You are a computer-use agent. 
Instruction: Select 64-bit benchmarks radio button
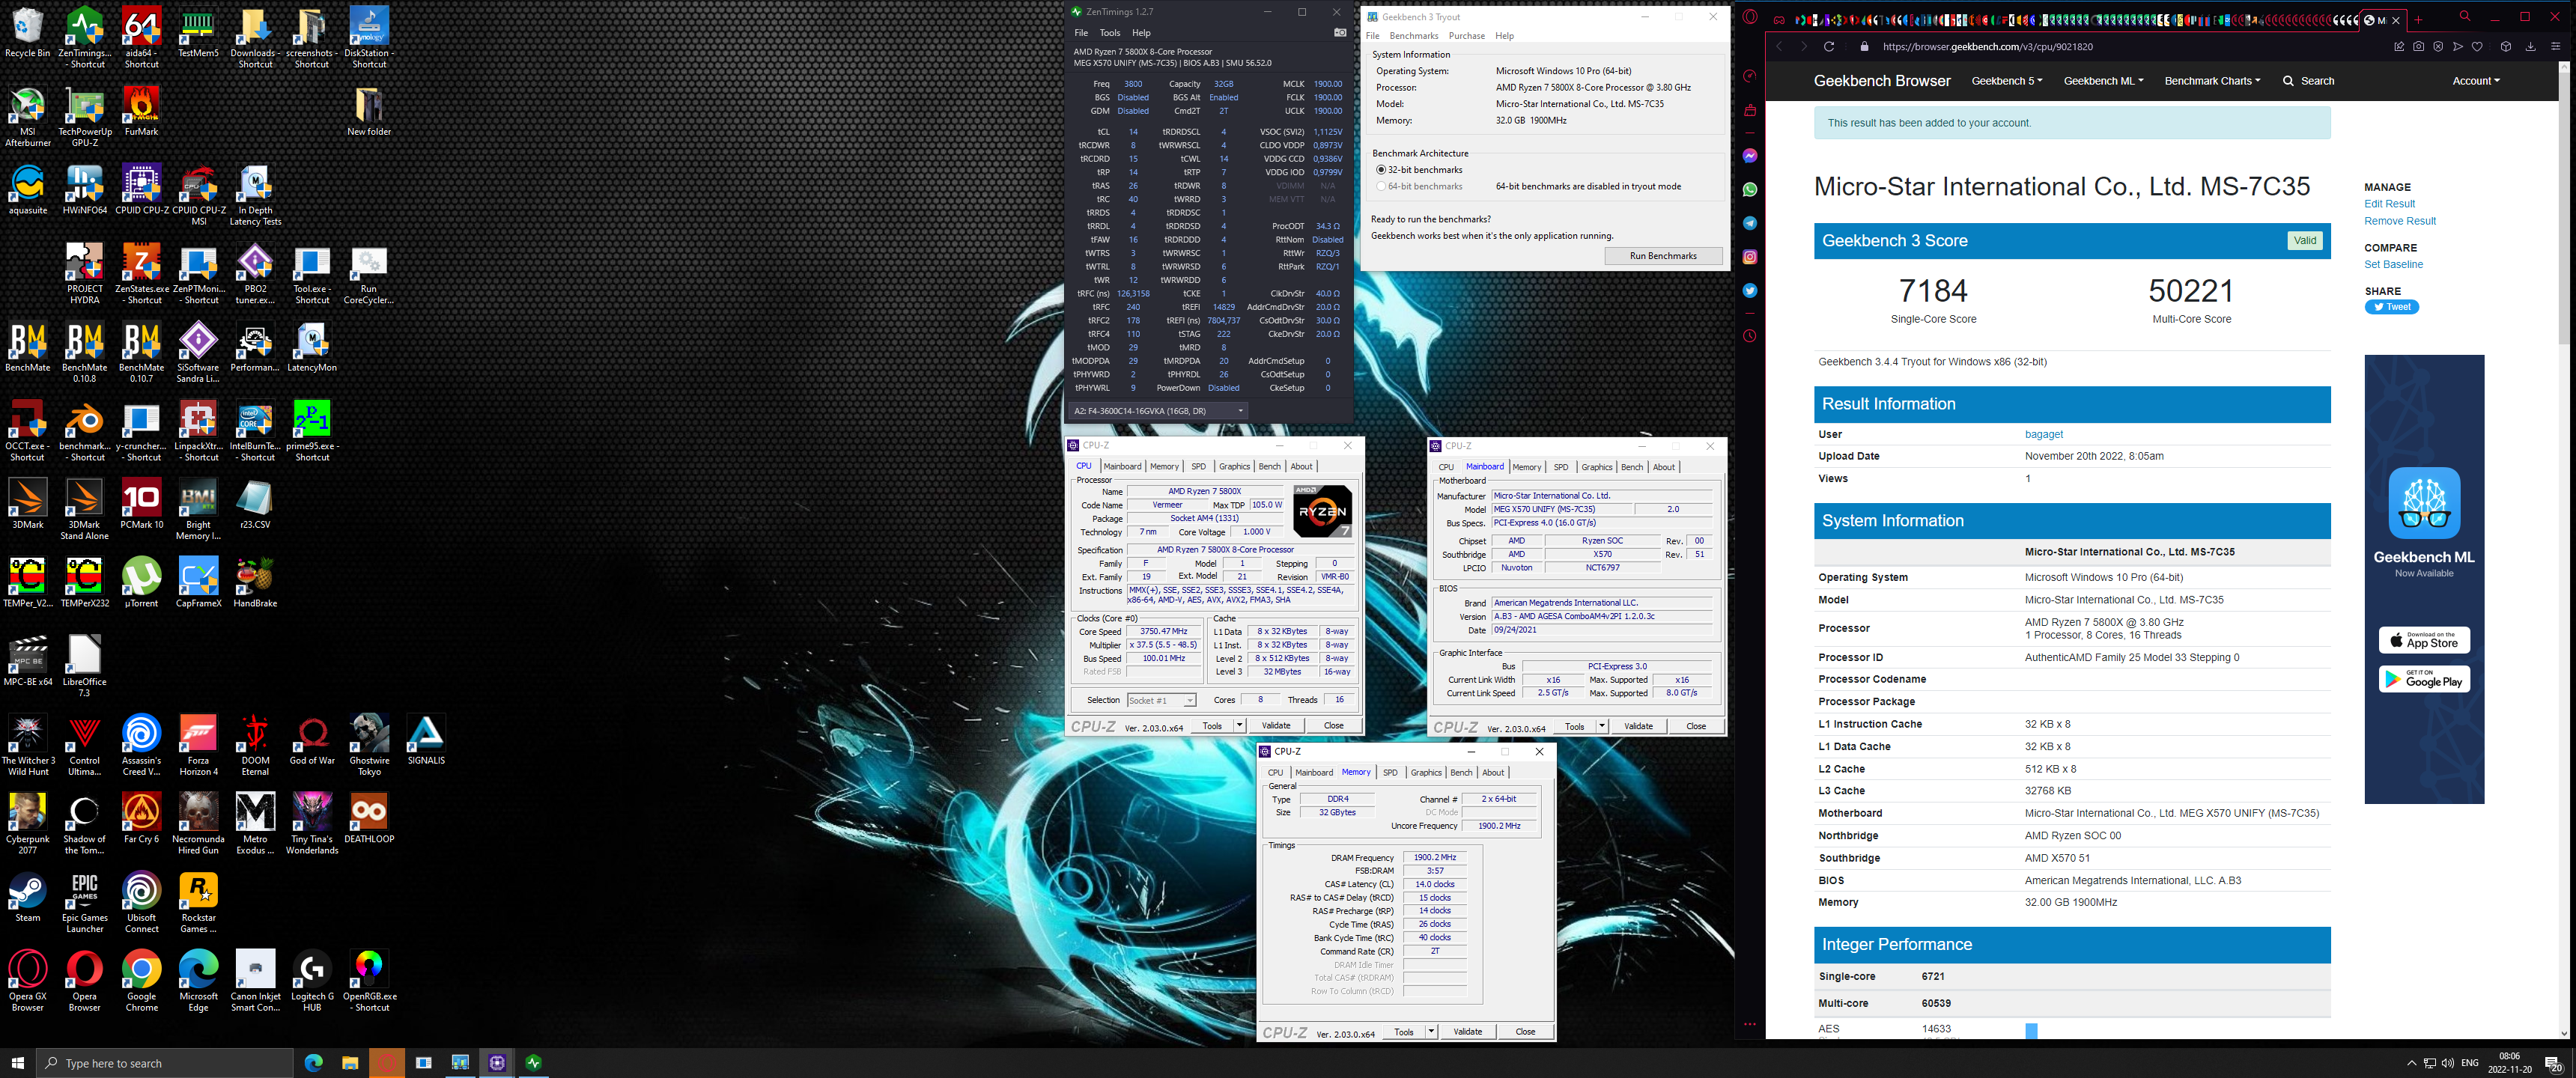pos(1380,186)
